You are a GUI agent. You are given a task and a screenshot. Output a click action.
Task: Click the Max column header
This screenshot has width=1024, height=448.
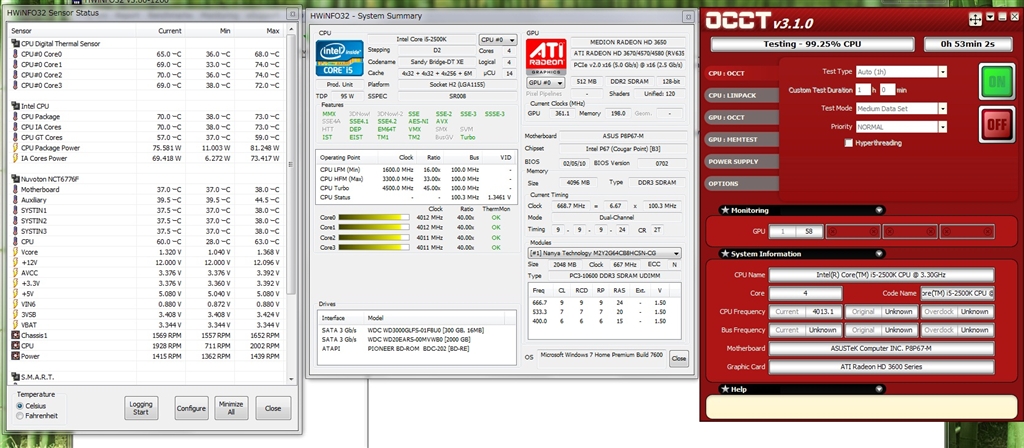point(273,31)
